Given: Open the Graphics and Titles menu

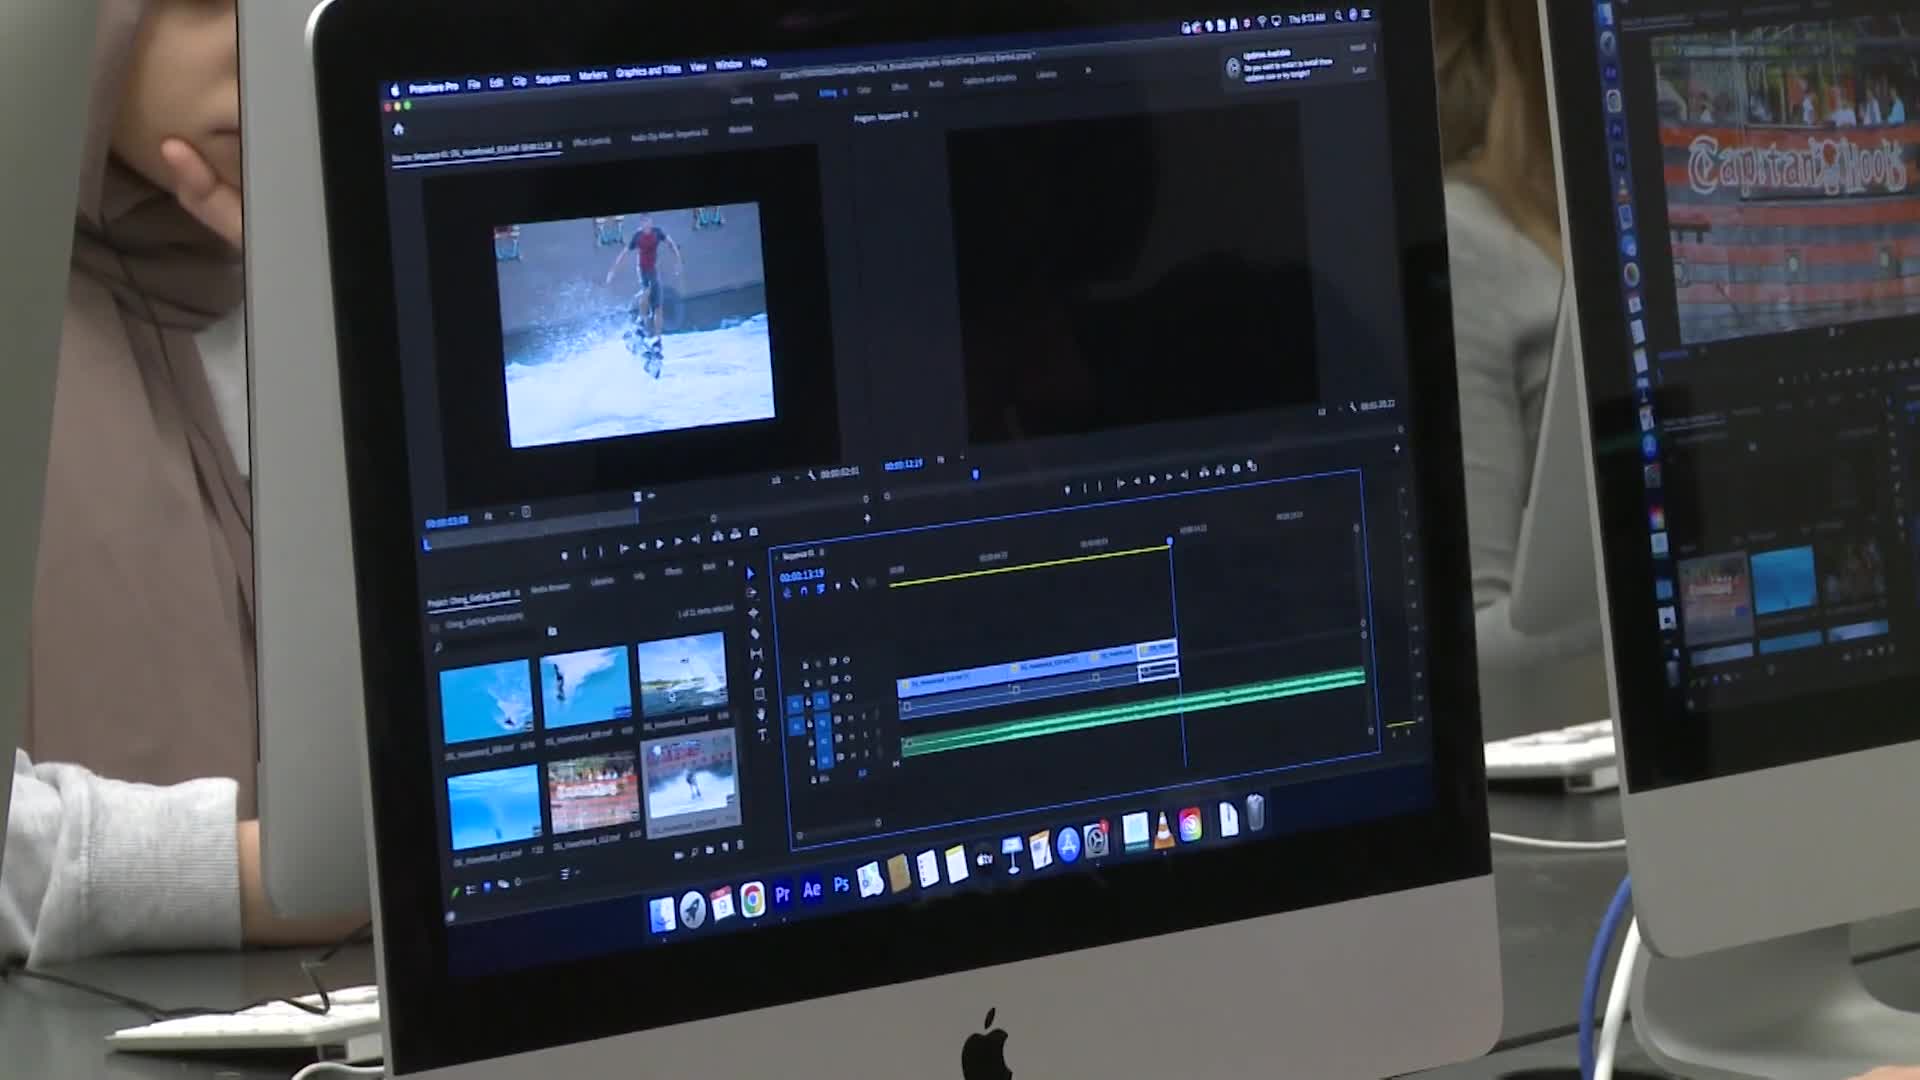Looking at the screenshot, I should point(648,71).
